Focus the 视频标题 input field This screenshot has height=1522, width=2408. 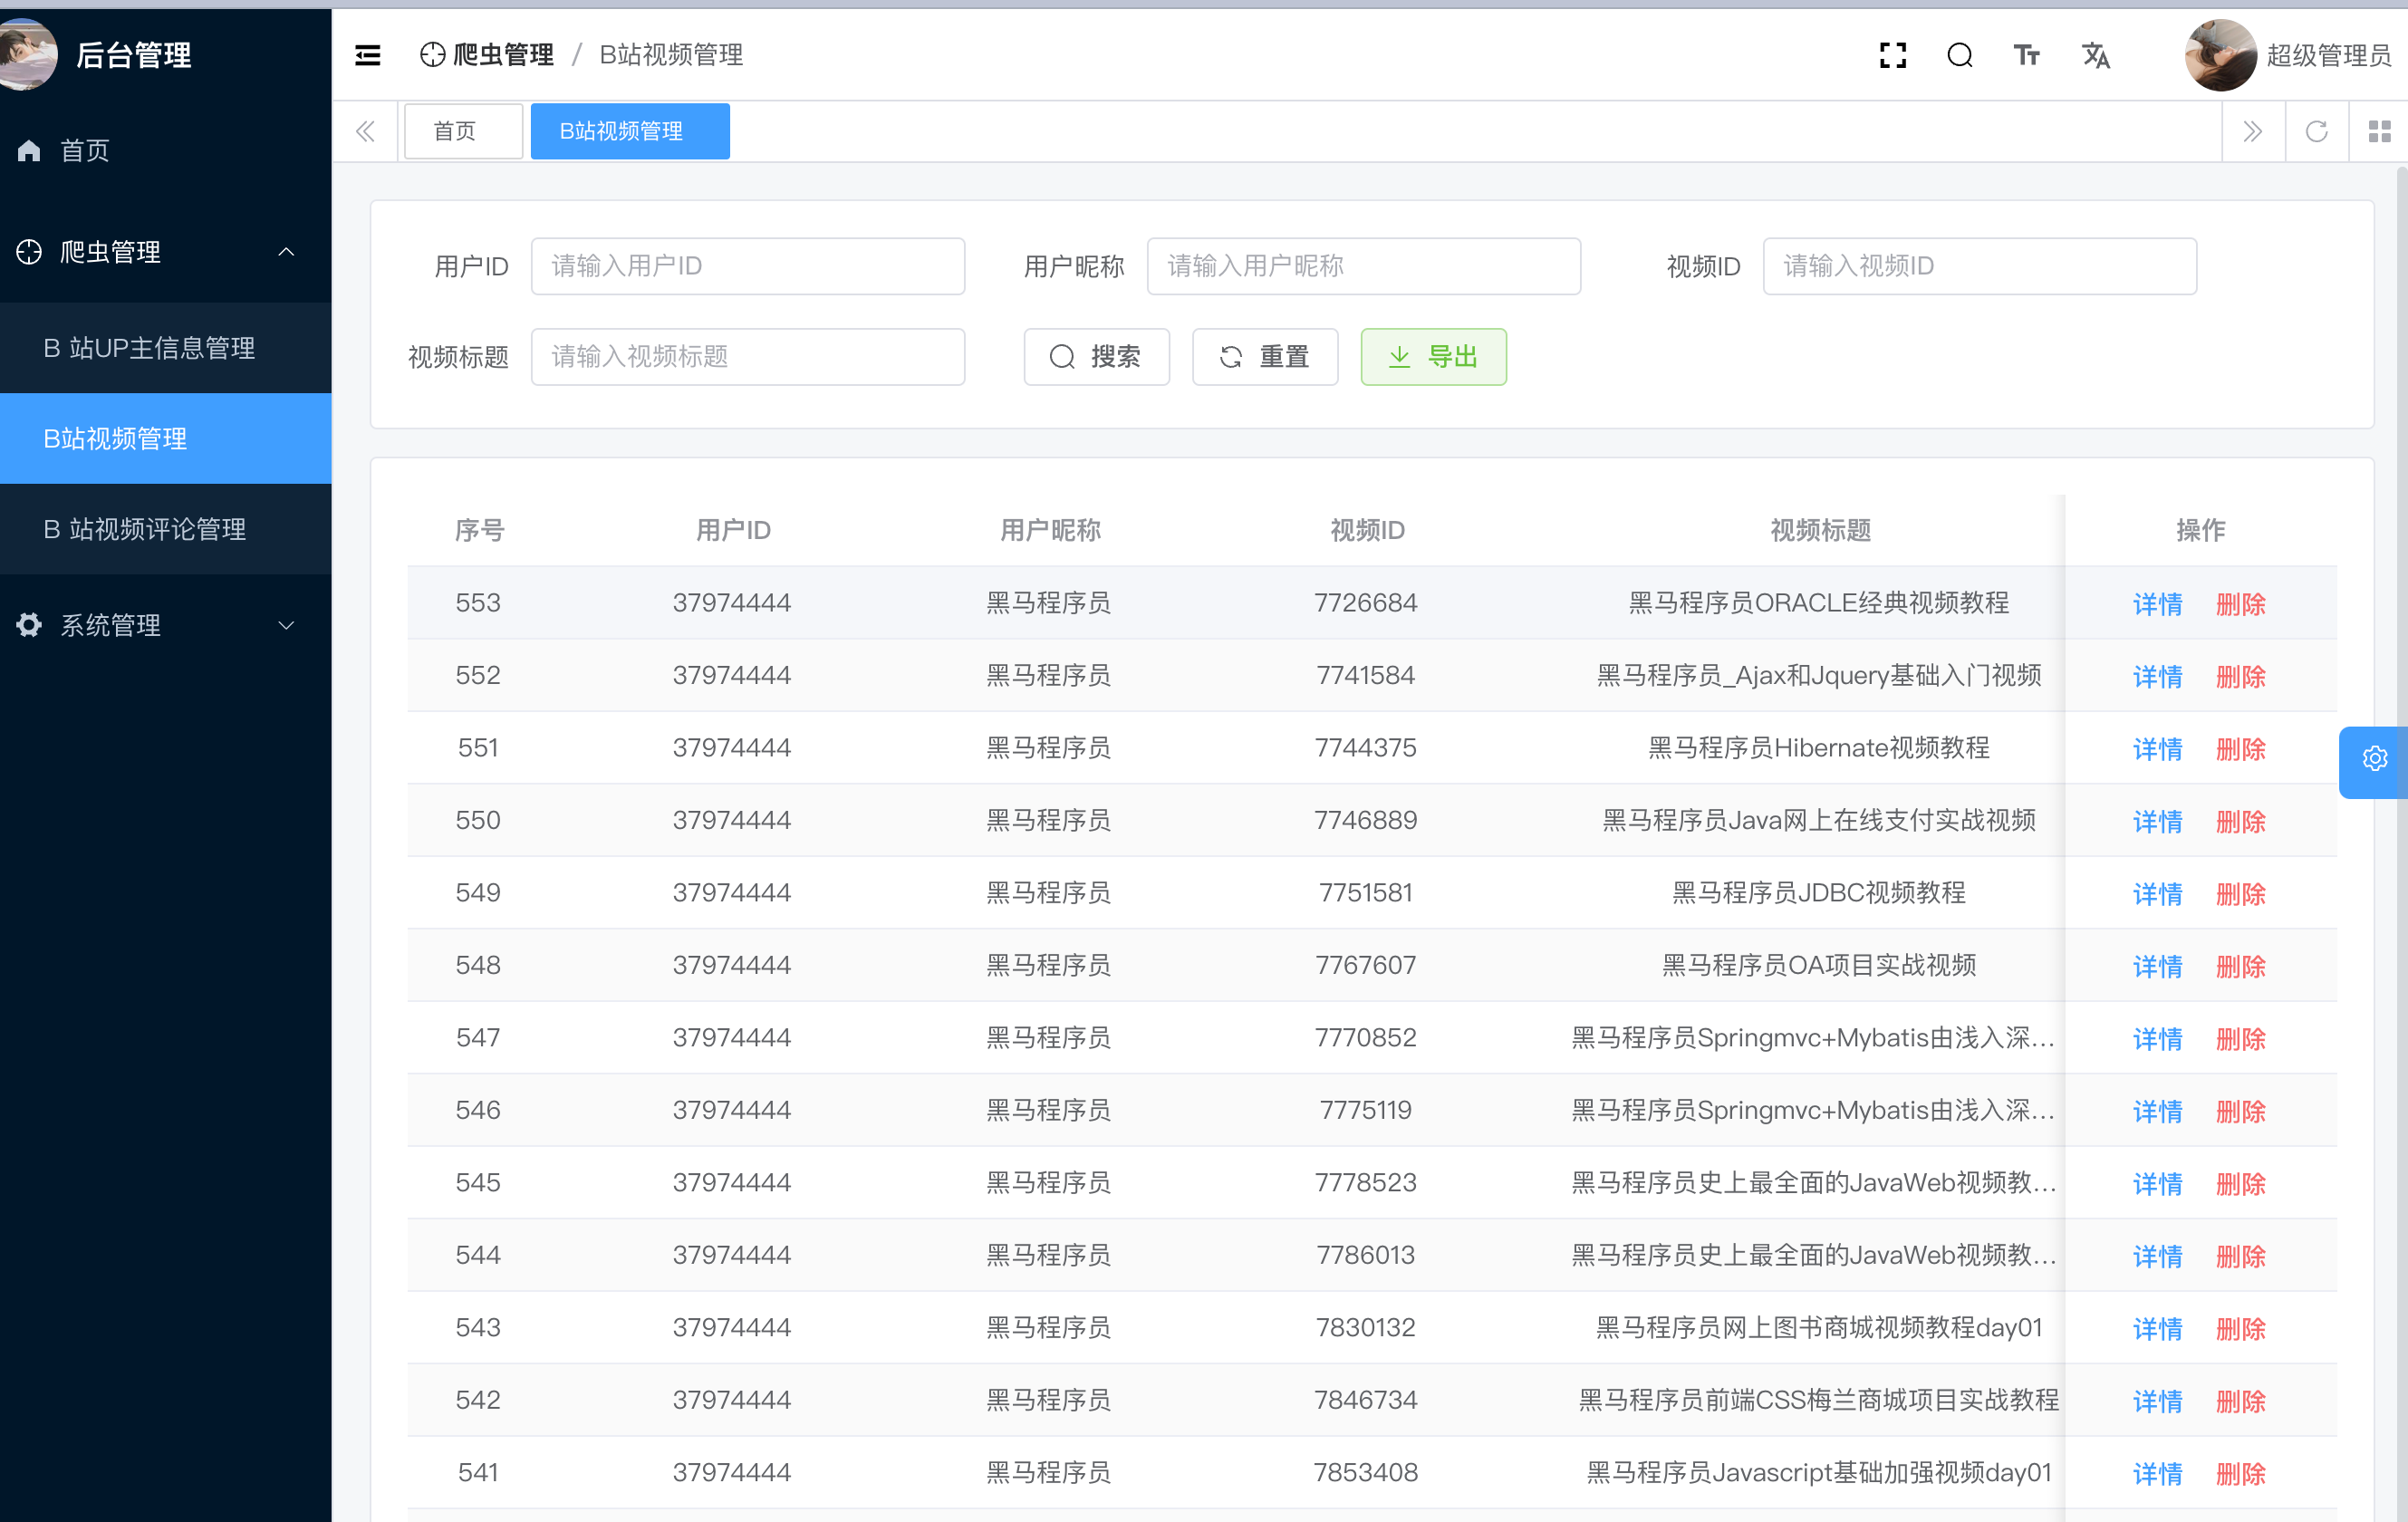tap(748, 356)
